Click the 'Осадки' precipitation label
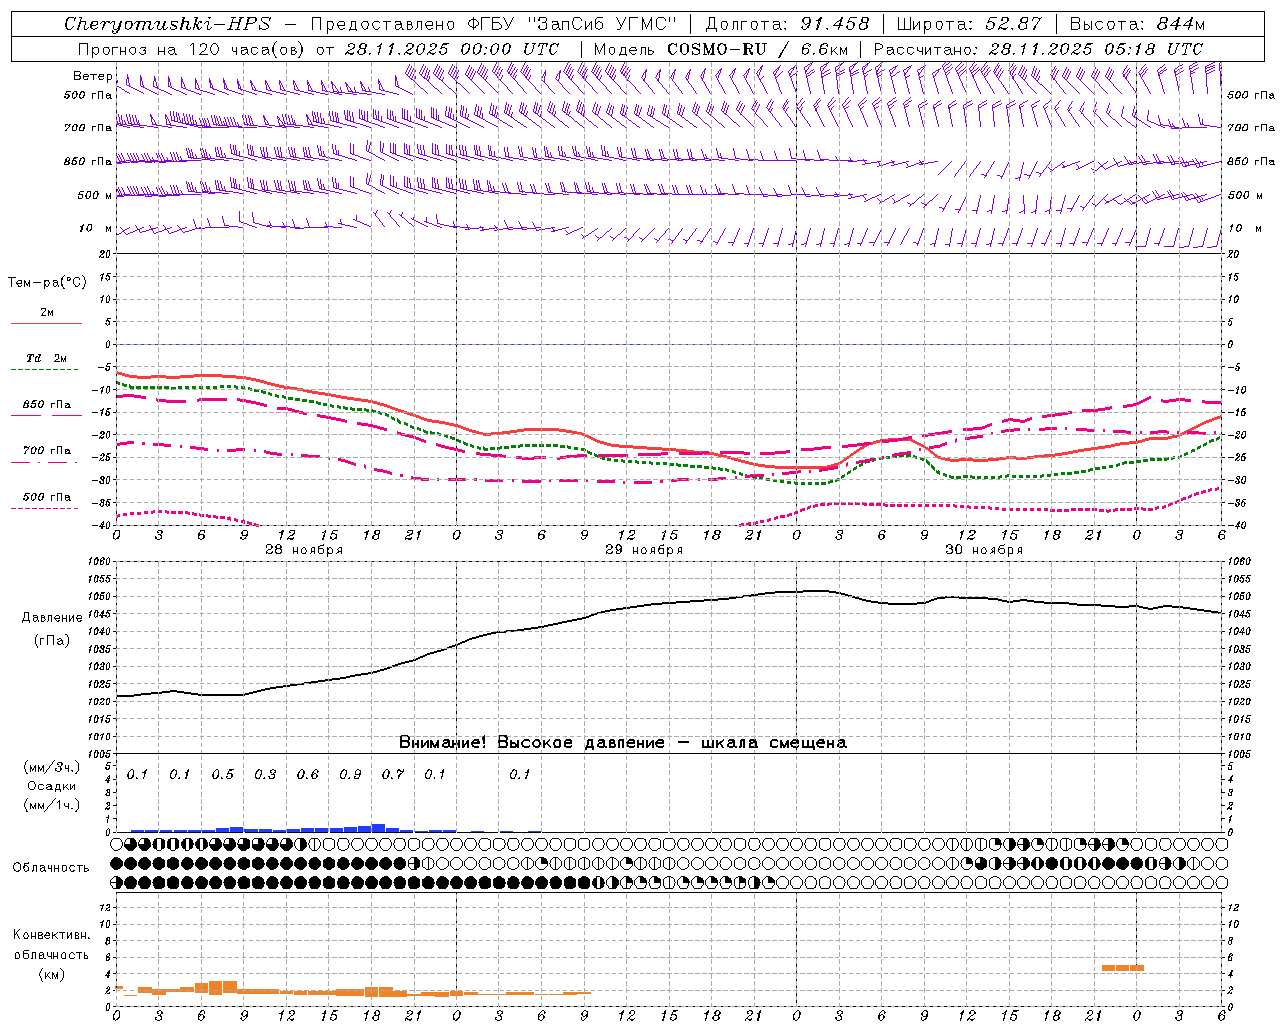The image size is (1280, 1024). coord(52,786)
